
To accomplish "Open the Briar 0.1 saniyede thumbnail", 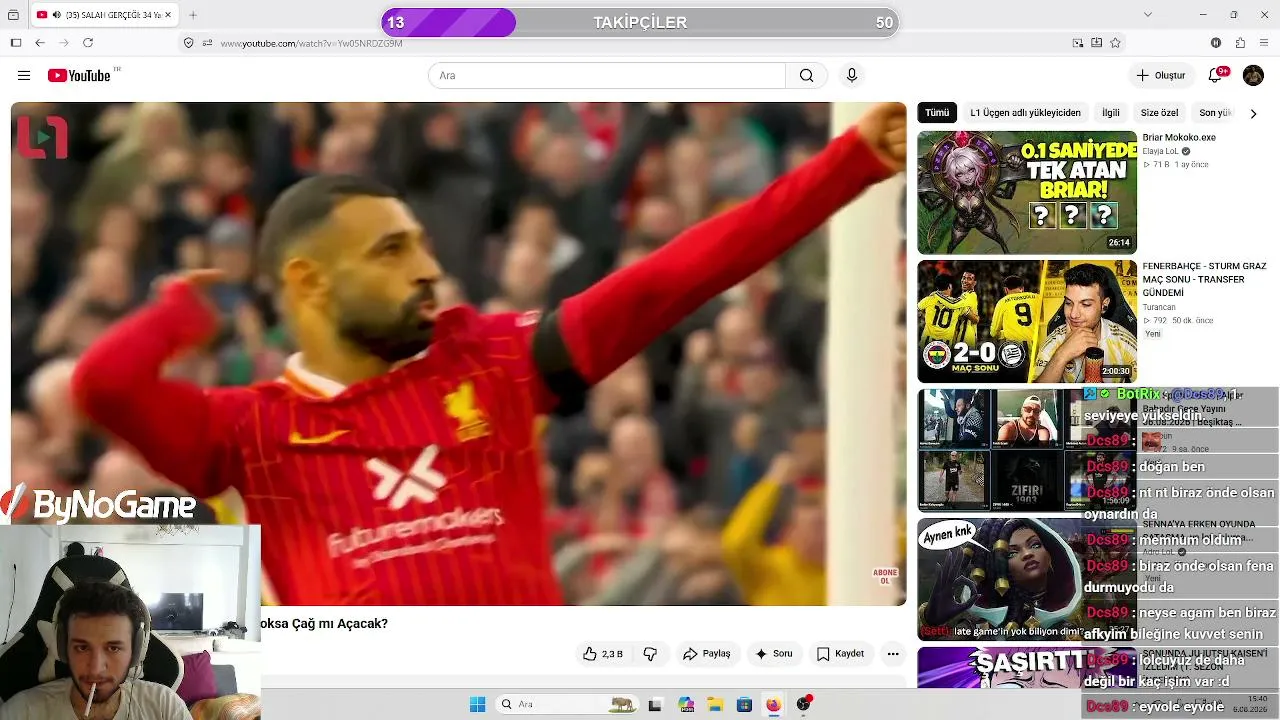I will (1027, 193).
